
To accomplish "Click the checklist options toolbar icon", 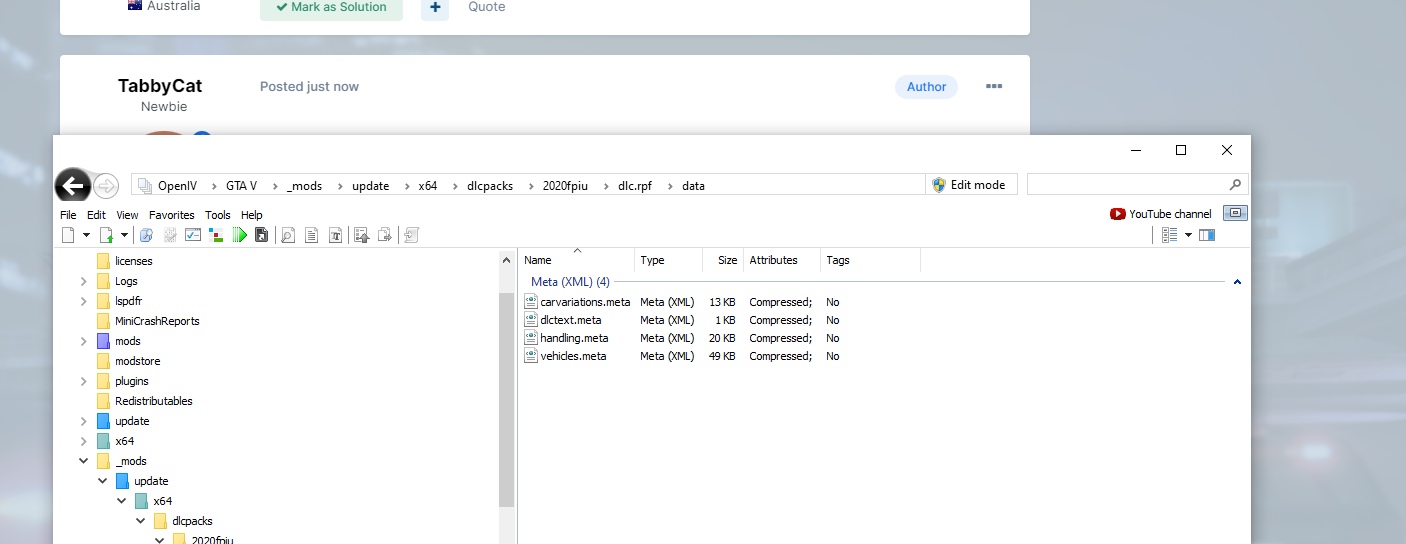I will tap(193, 235).
